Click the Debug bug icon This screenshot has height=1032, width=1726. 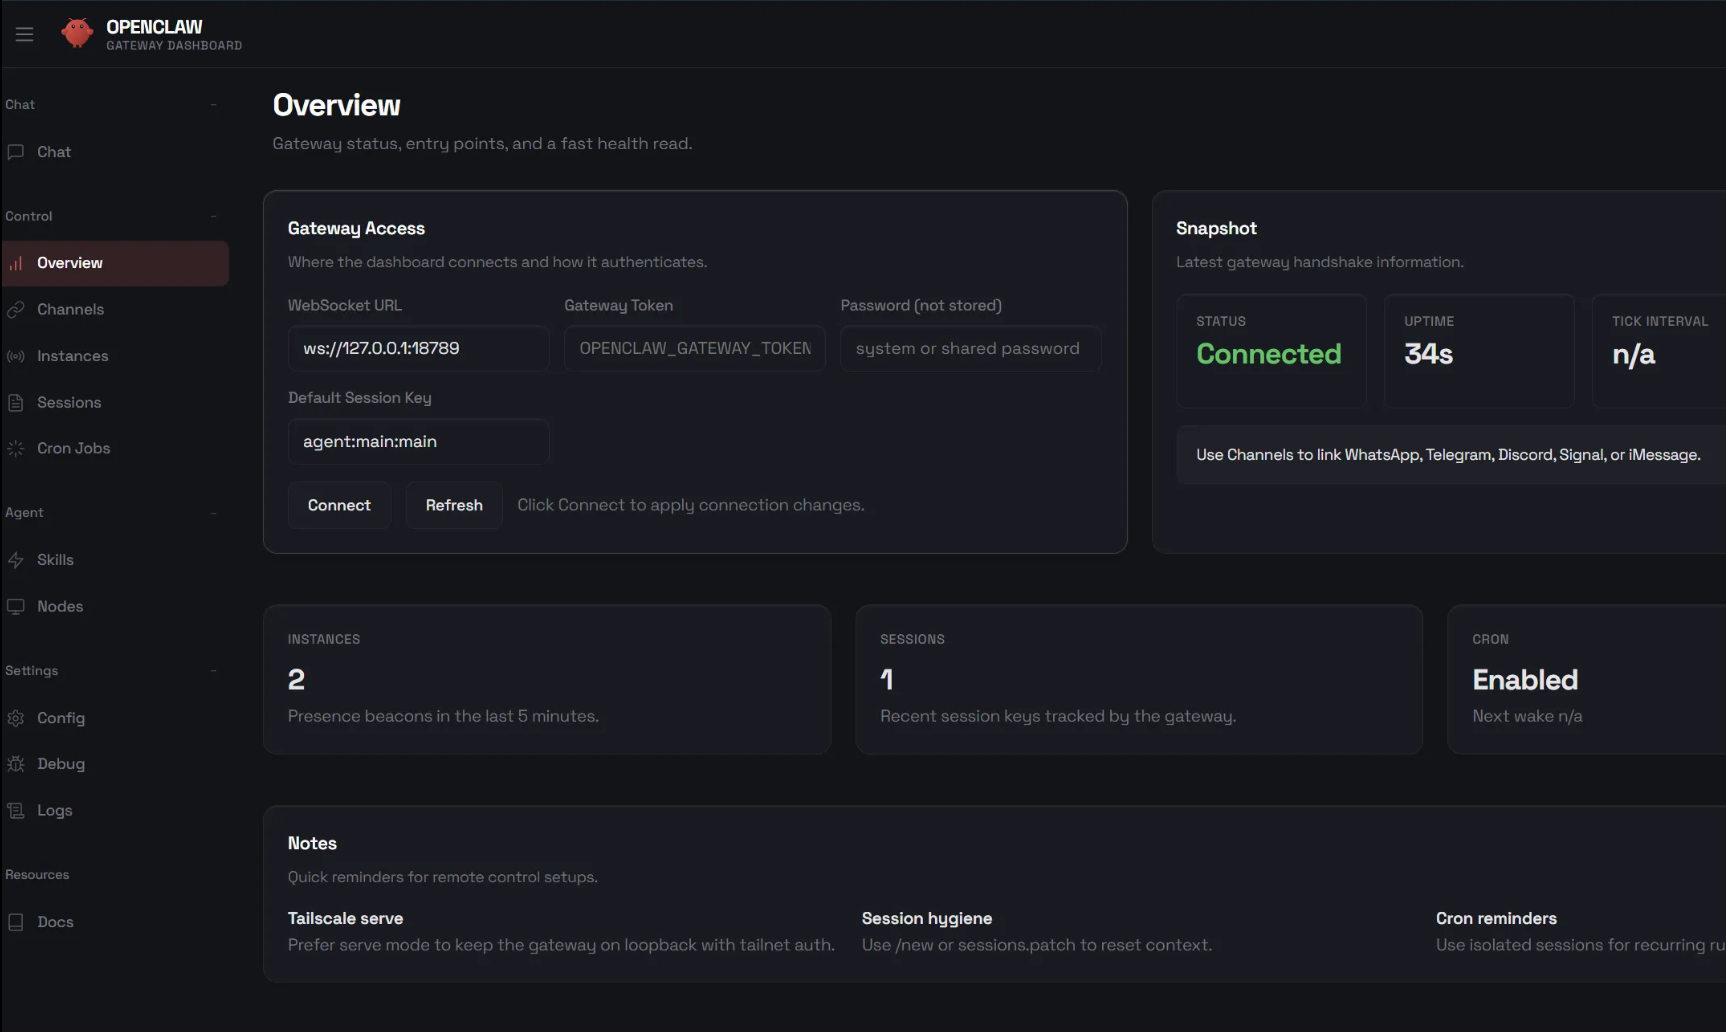16,764
